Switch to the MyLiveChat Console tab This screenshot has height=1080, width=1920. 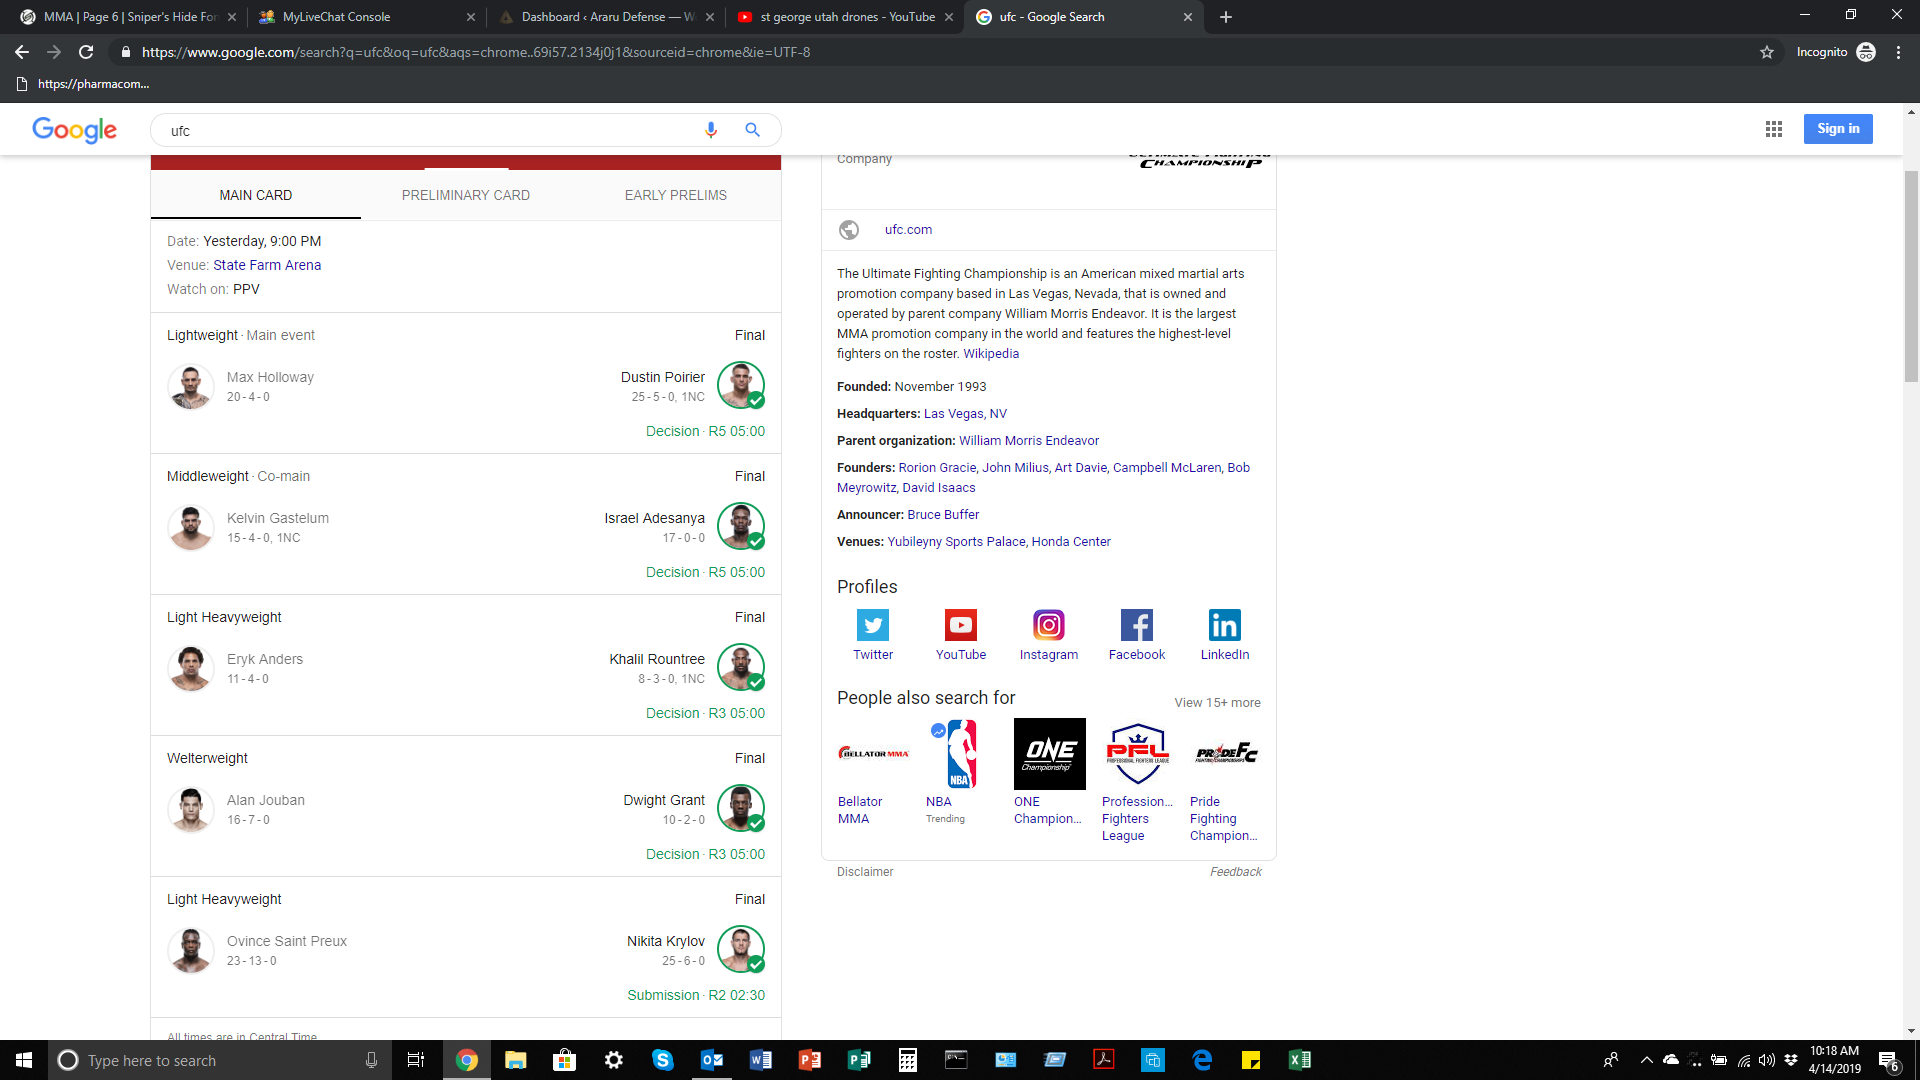coord(364,17)
